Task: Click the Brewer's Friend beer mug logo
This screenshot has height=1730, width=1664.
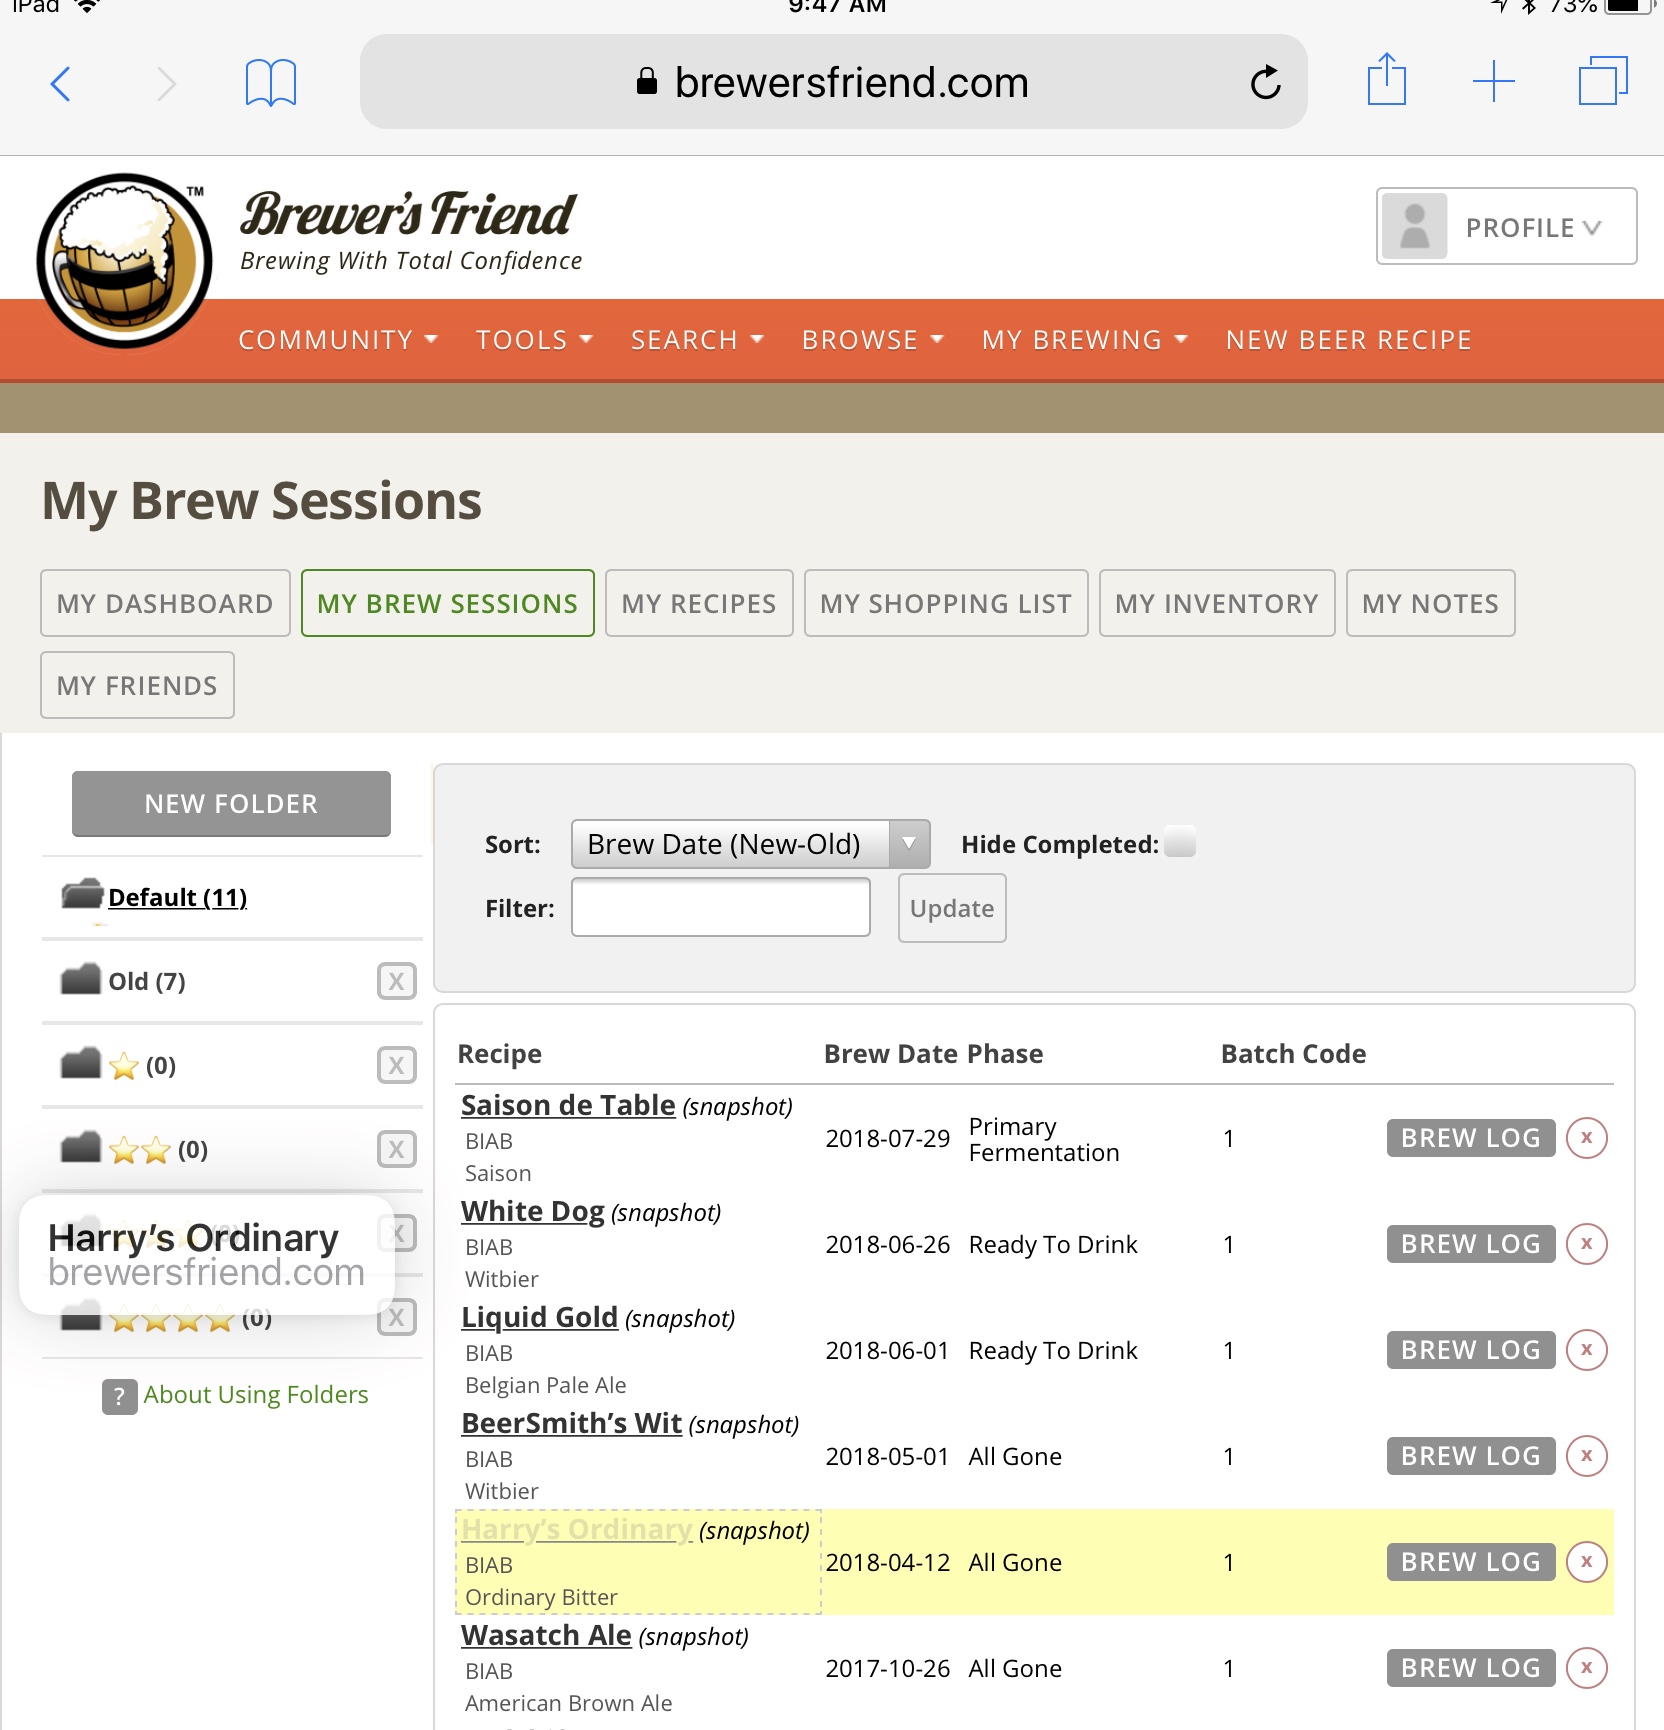Action: (x=125, y=261)
